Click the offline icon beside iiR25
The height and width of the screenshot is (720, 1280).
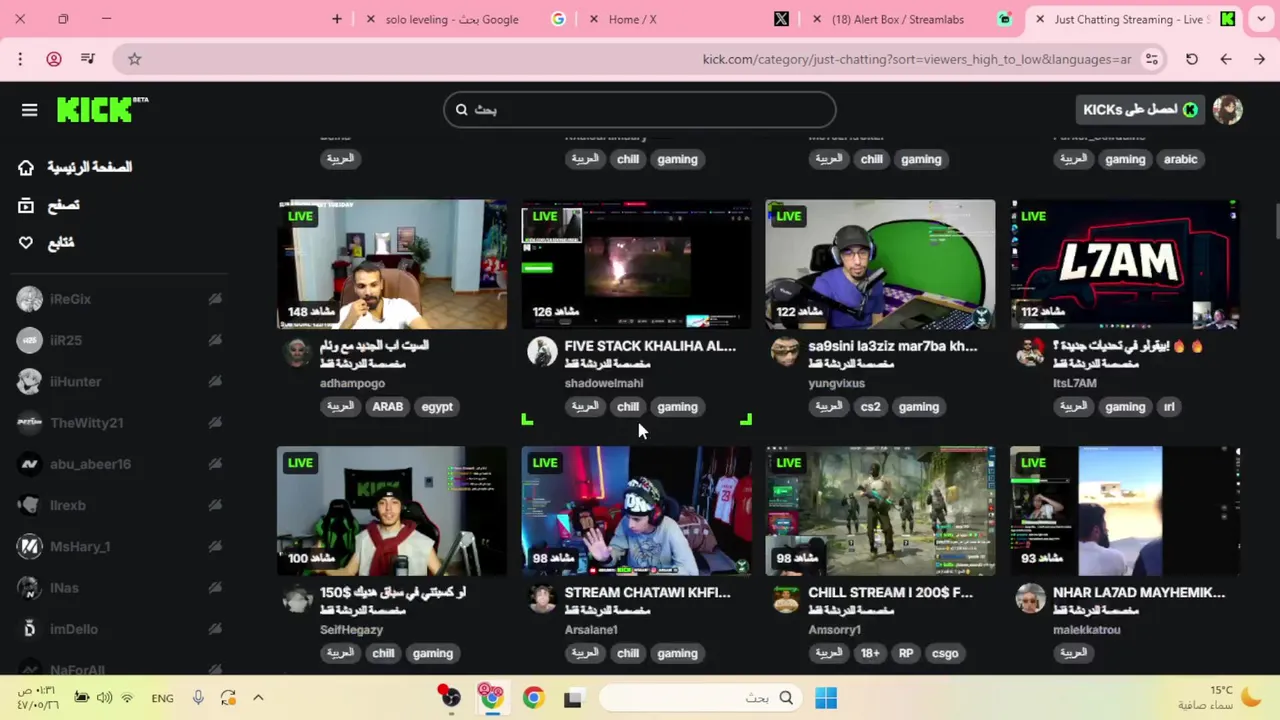point(215,340)
